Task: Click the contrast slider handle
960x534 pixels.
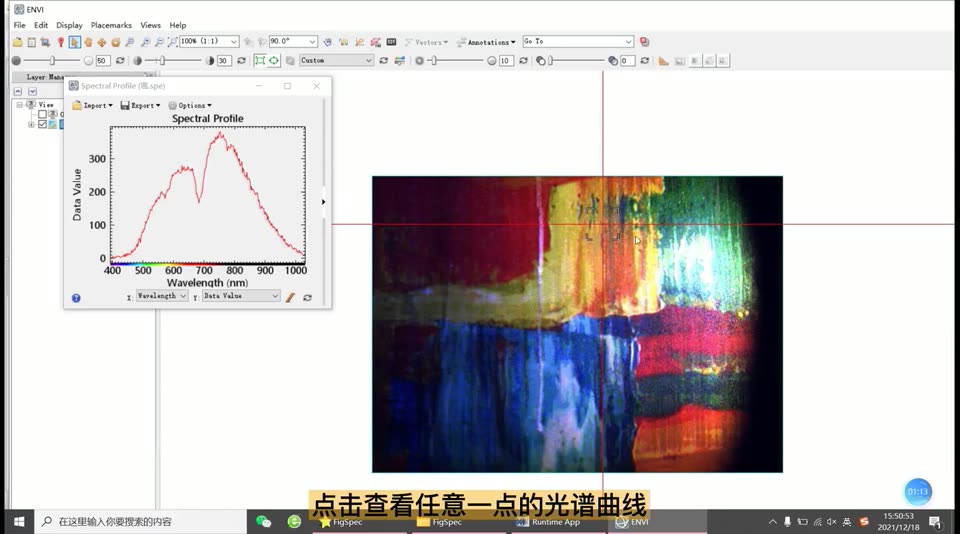Action: coord(162,61)
